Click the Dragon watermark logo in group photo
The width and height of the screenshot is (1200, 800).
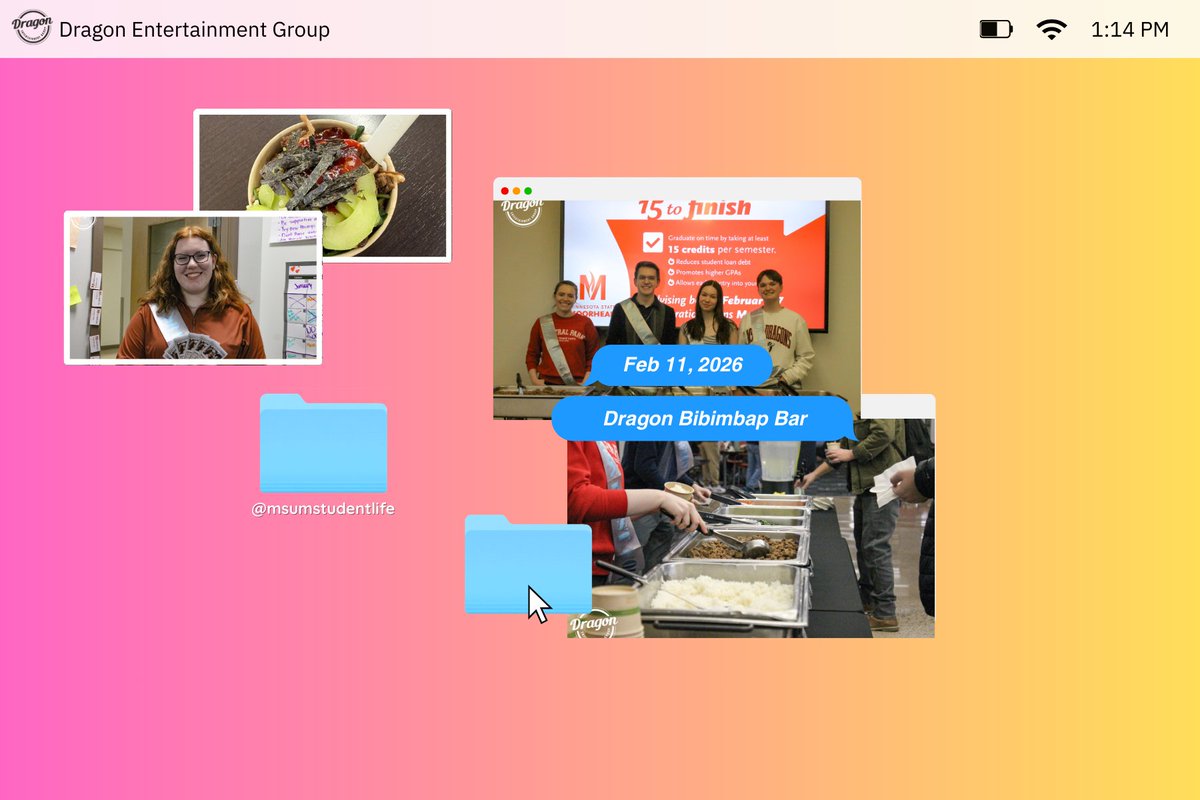[522, 213]
